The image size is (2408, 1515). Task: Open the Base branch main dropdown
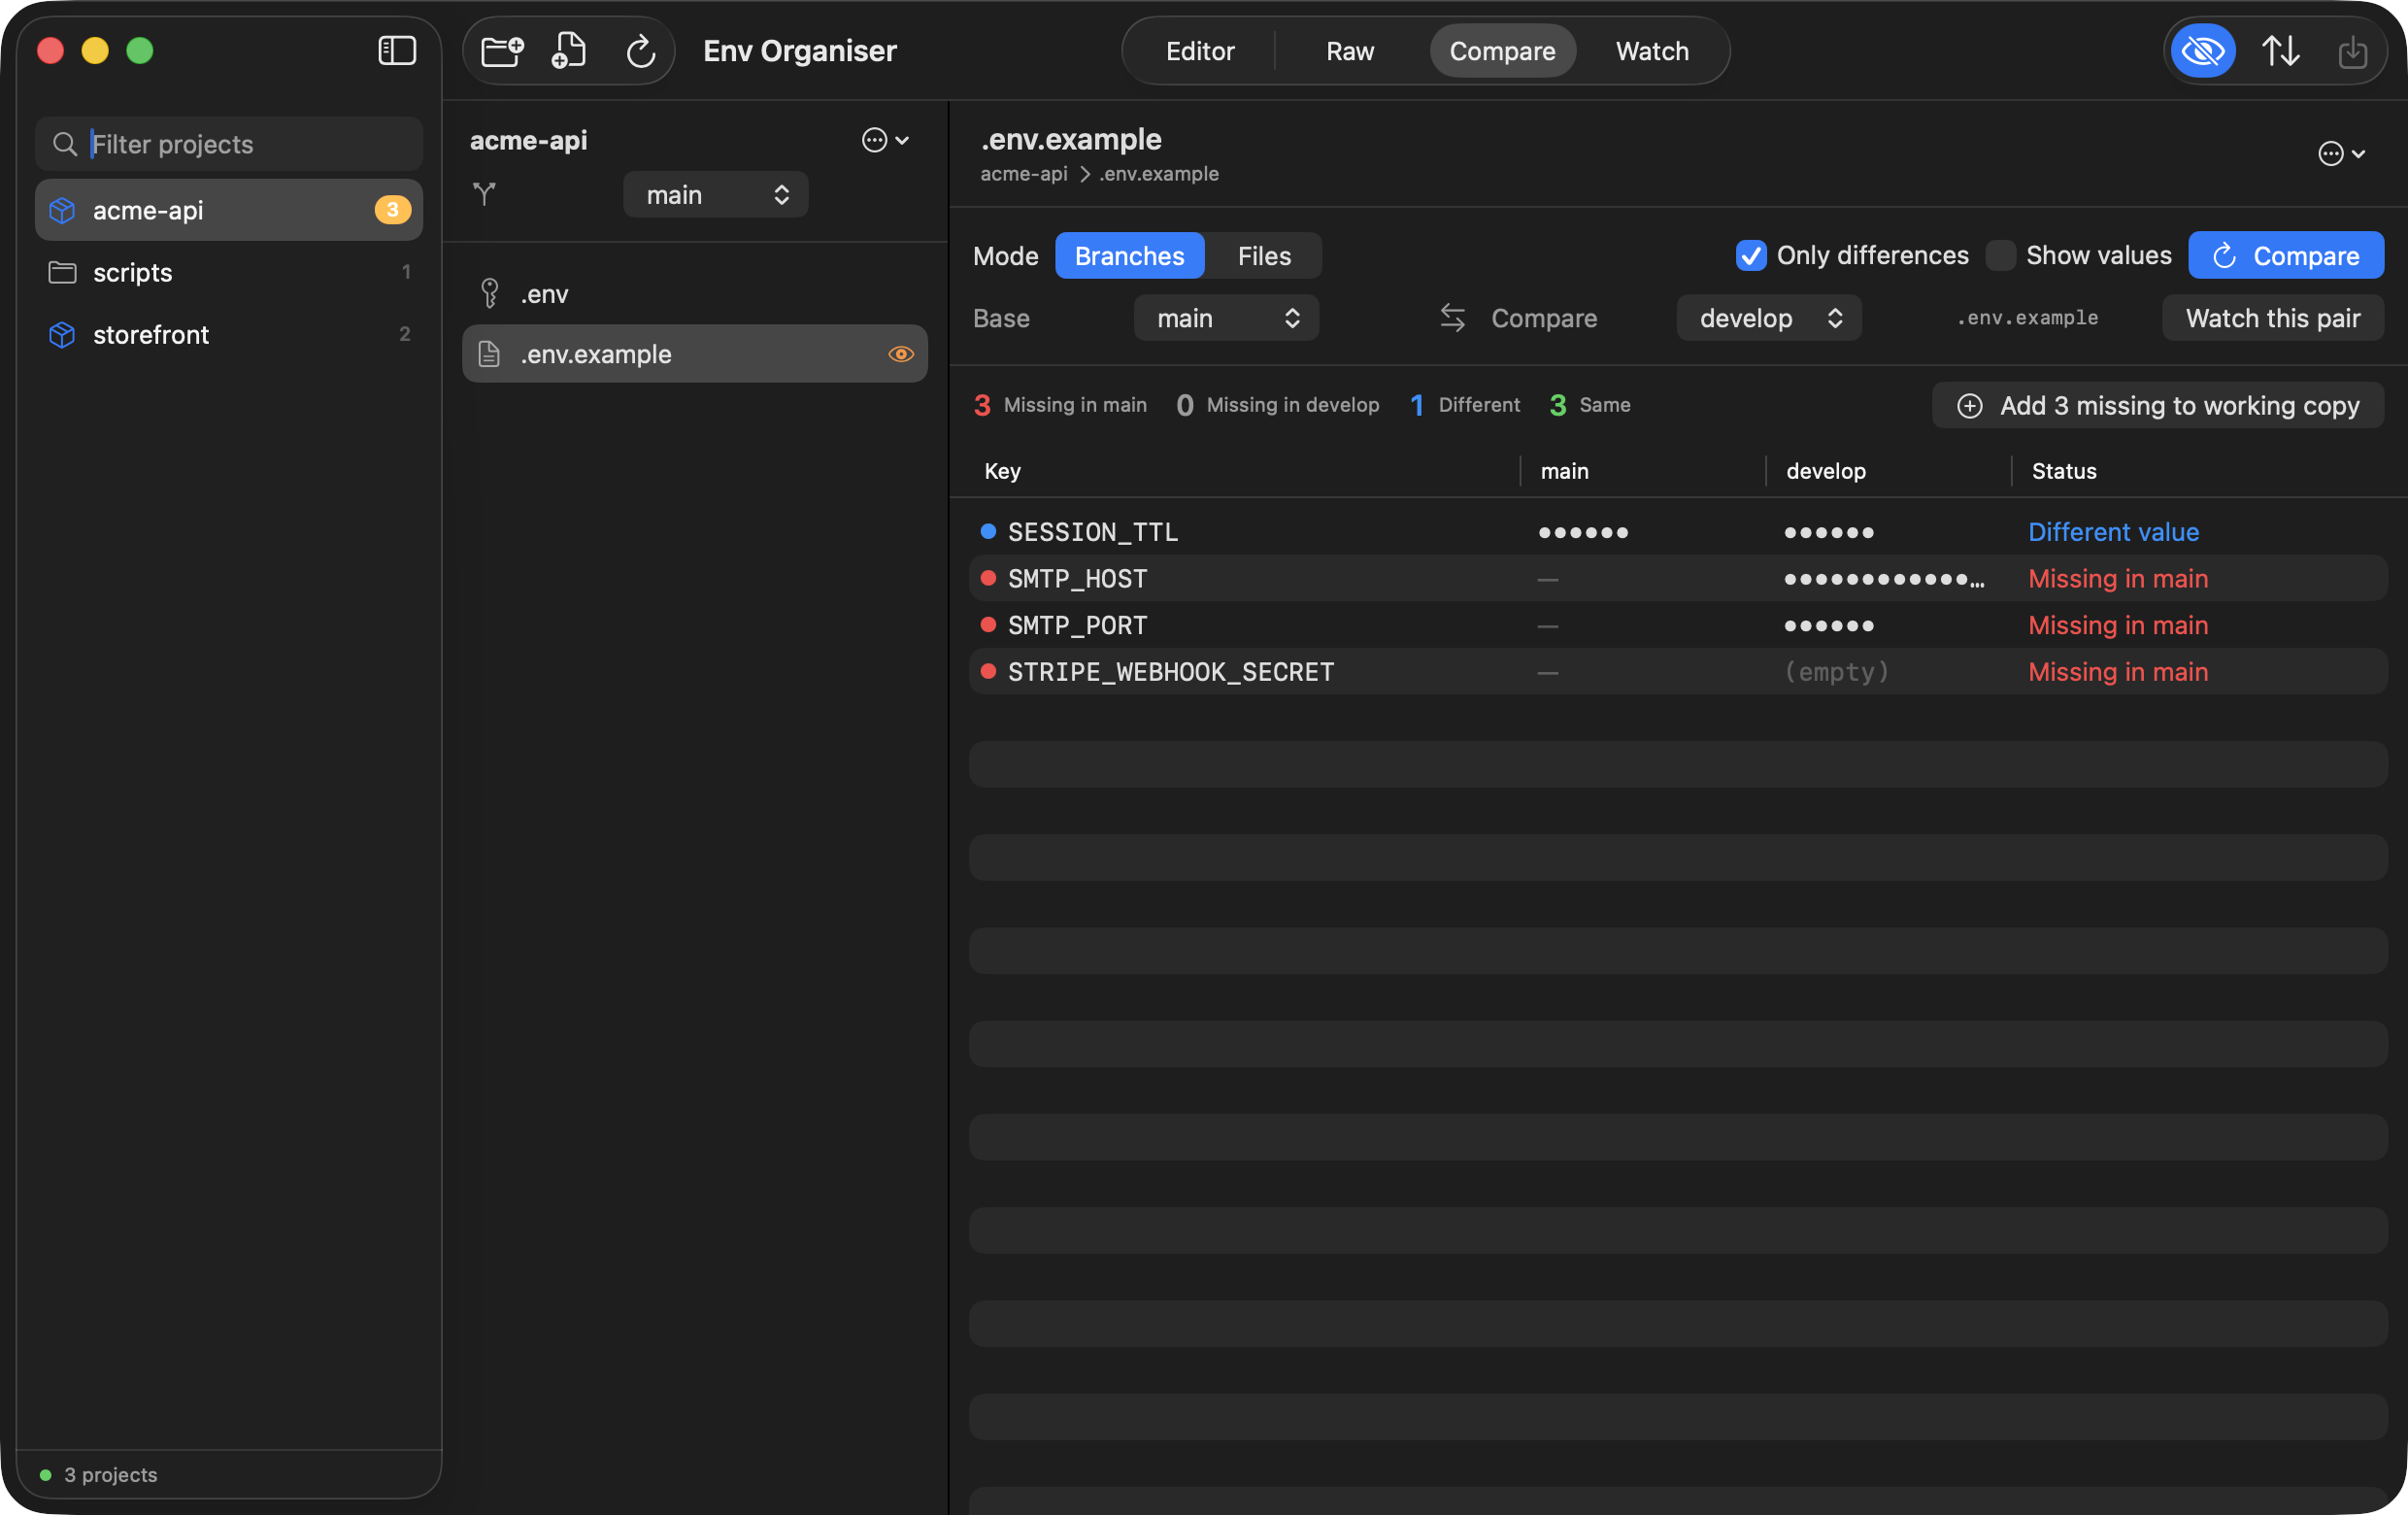click(1226, 318)
